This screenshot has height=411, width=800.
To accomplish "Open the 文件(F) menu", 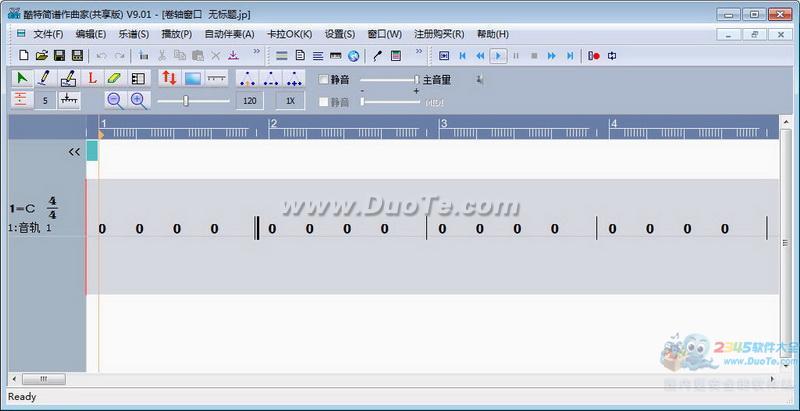I will coord(48,34).
